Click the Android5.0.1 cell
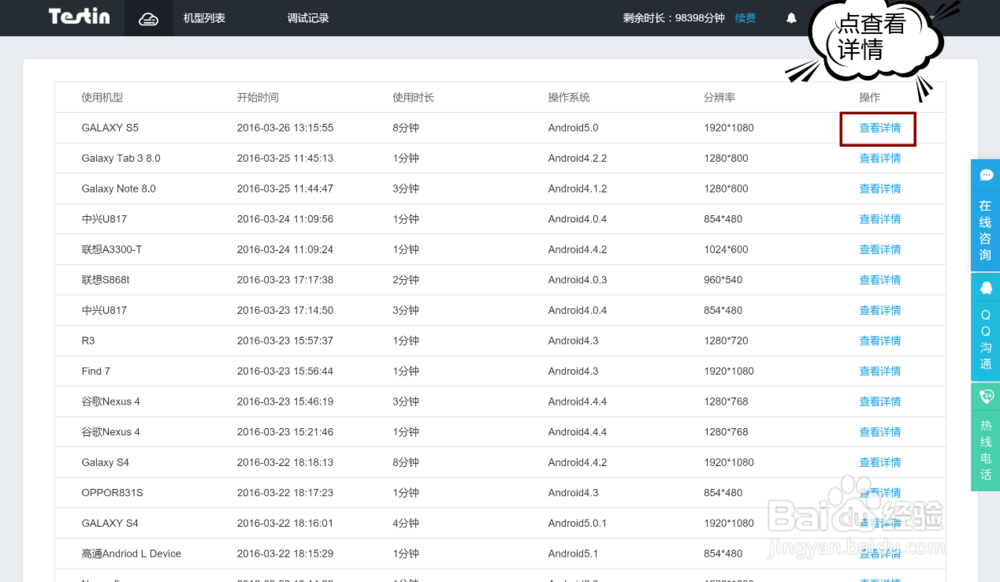This screenshot has height=582, width=1000. [x=577, y=523]
